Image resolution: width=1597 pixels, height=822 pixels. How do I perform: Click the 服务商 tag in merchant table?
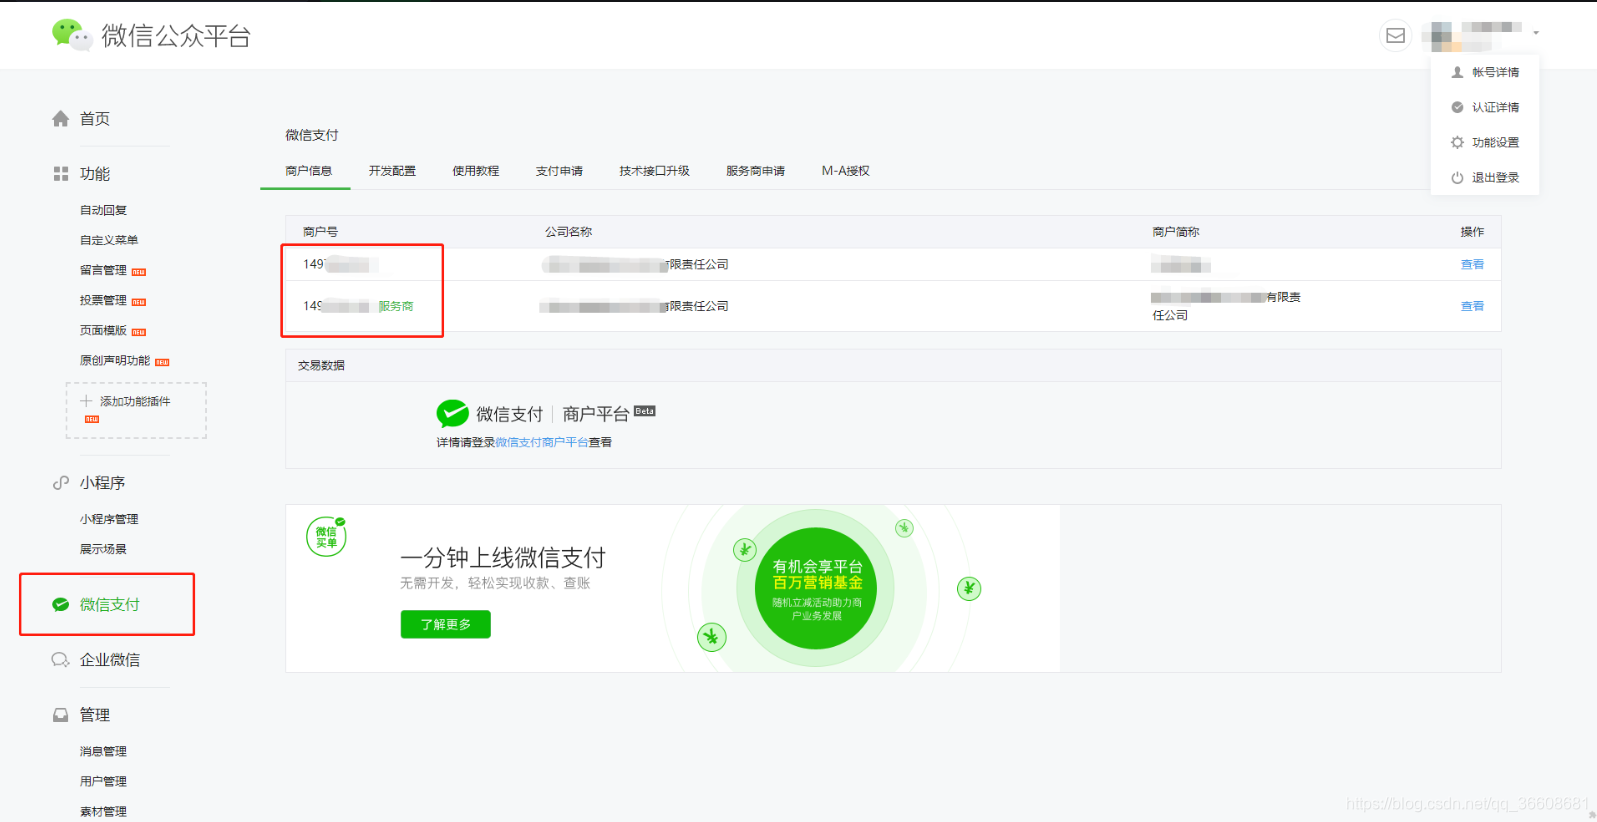click(396, 306)
